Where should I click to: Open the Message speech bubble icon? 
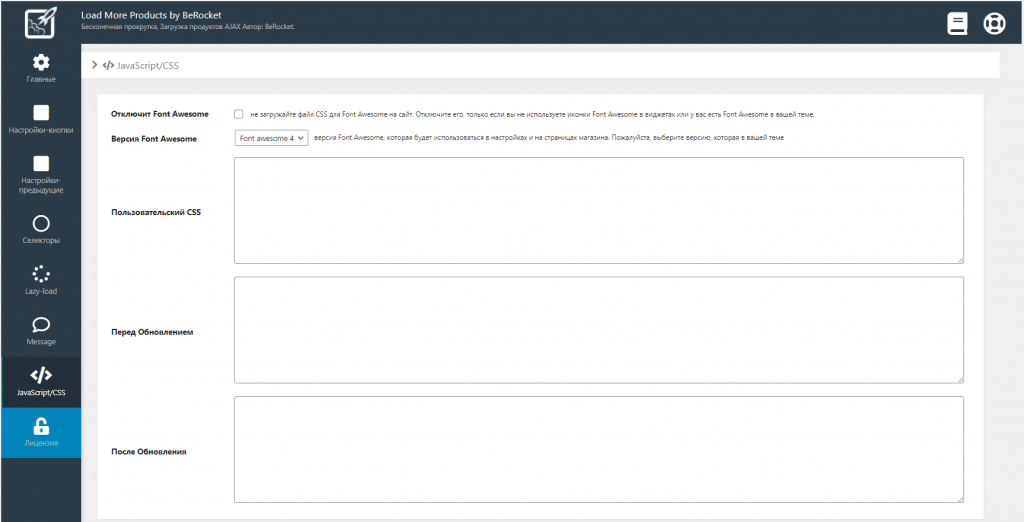click(x=41, y=325)
